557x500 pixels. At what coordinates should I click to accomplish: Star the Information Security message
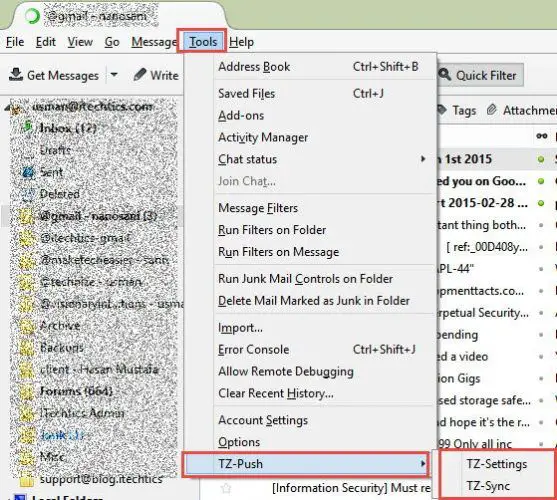pos(226,489)
